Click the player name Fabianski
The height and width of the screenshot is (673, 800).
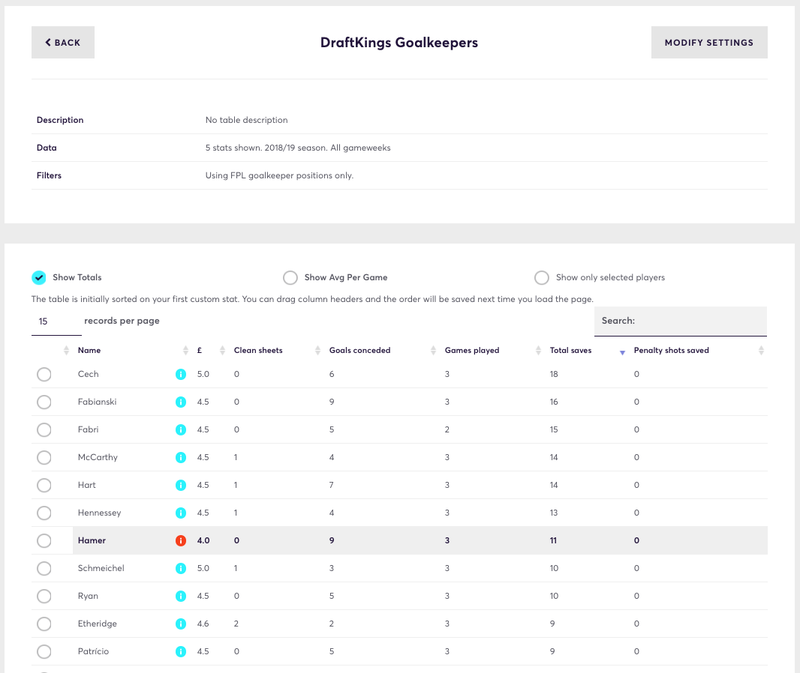[97, 402]
